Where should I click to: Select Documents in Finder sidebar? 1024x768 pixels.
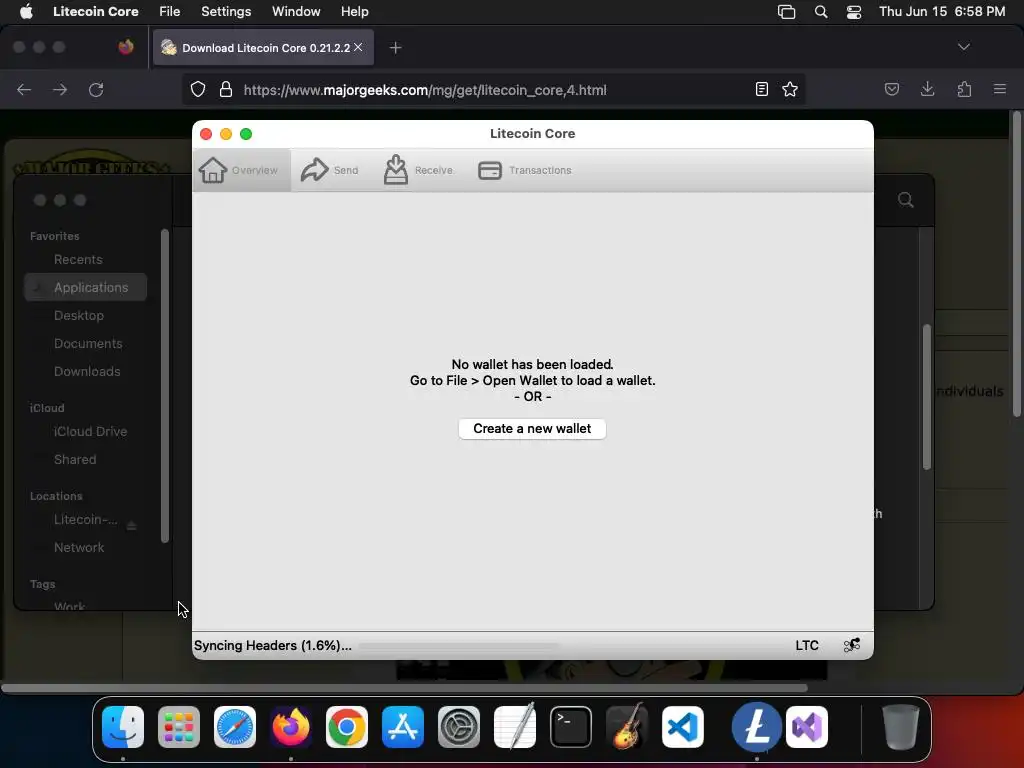click(x=86, y=344)
